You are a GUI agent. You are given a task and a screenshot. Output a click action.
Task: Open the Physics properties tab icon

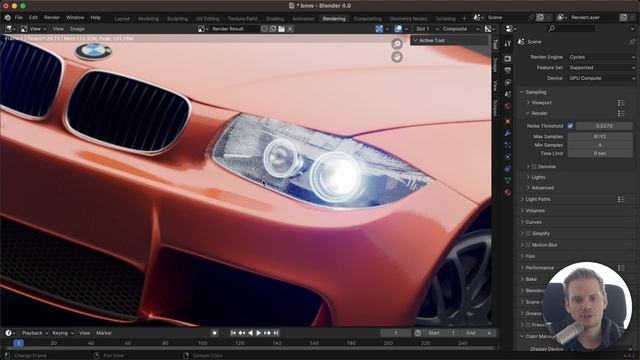point(508,157)
